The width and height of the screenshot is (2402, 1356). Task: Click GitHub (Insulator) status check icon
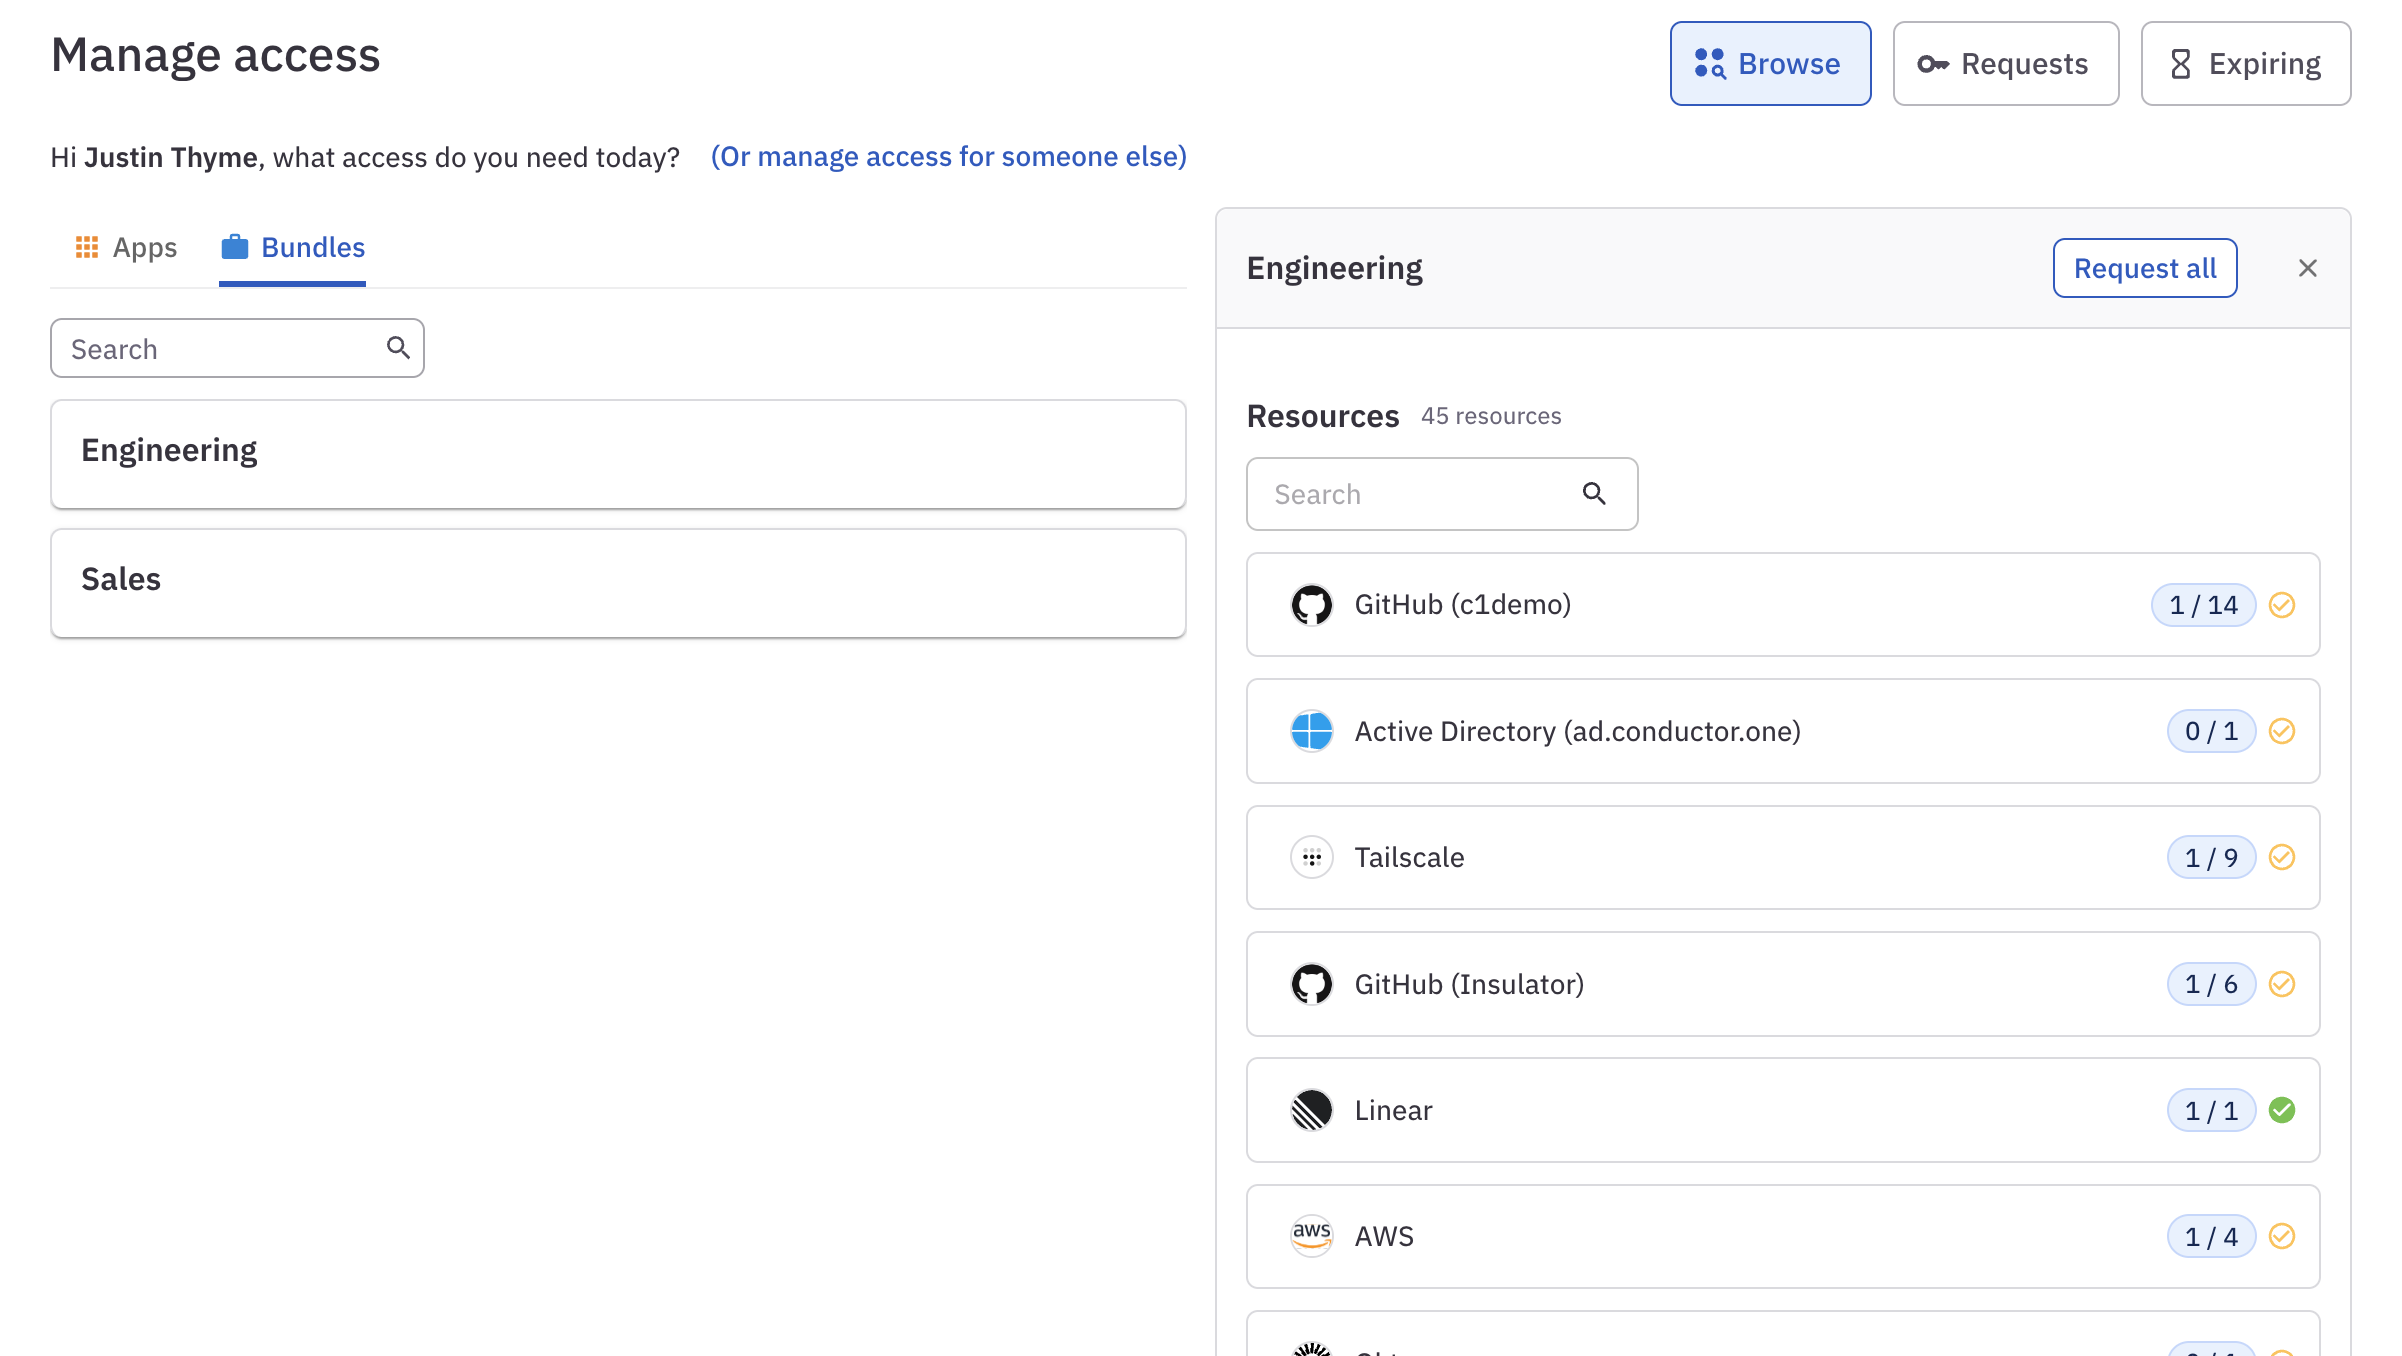point(2282,984)
